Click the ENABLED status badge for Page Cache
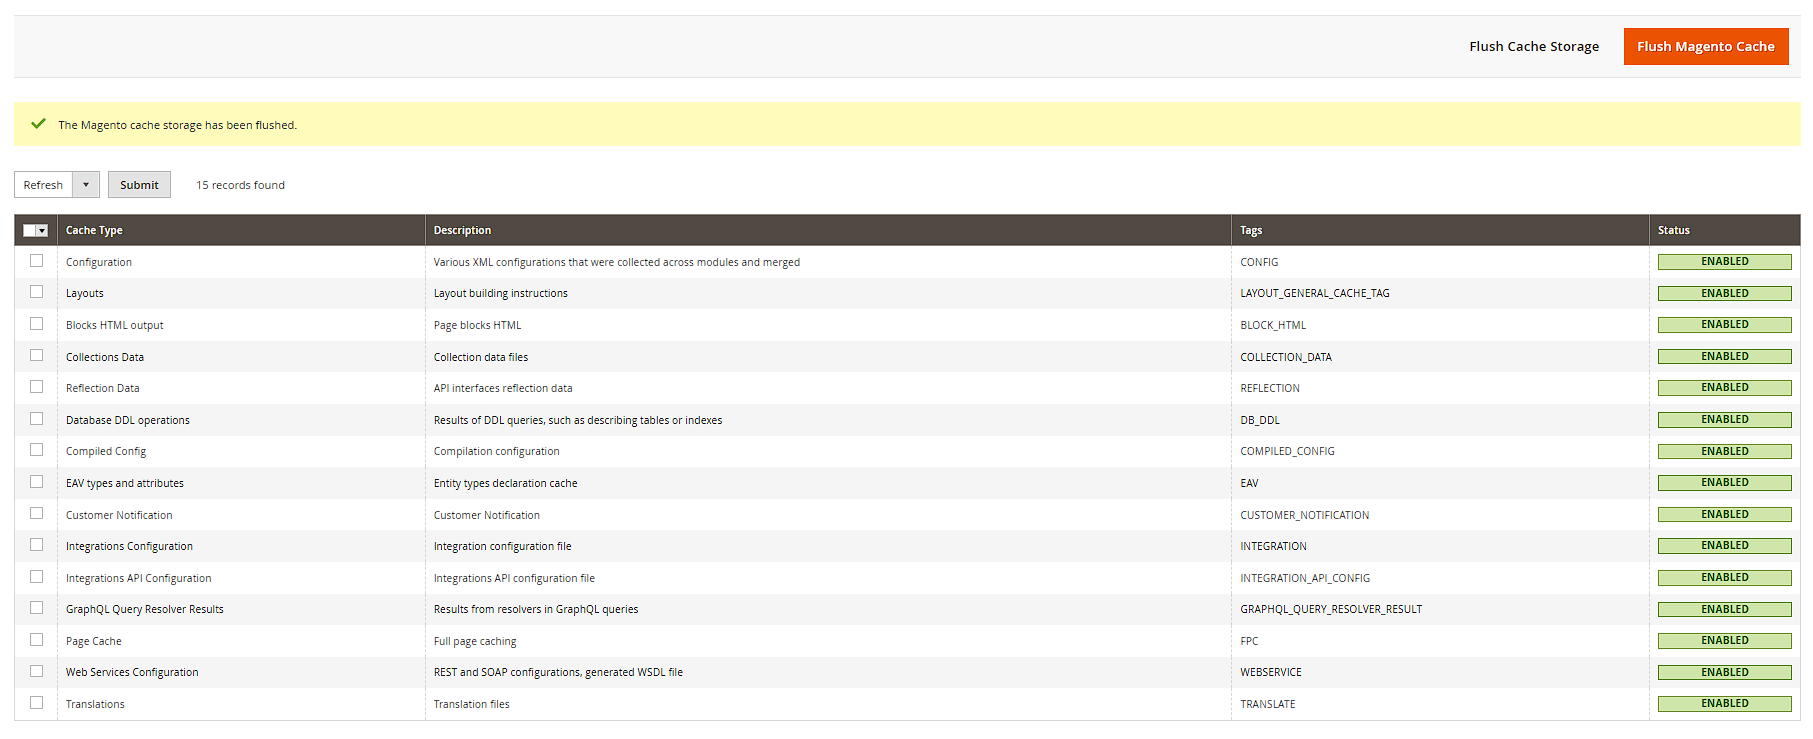 click(x=1724, y=641)
